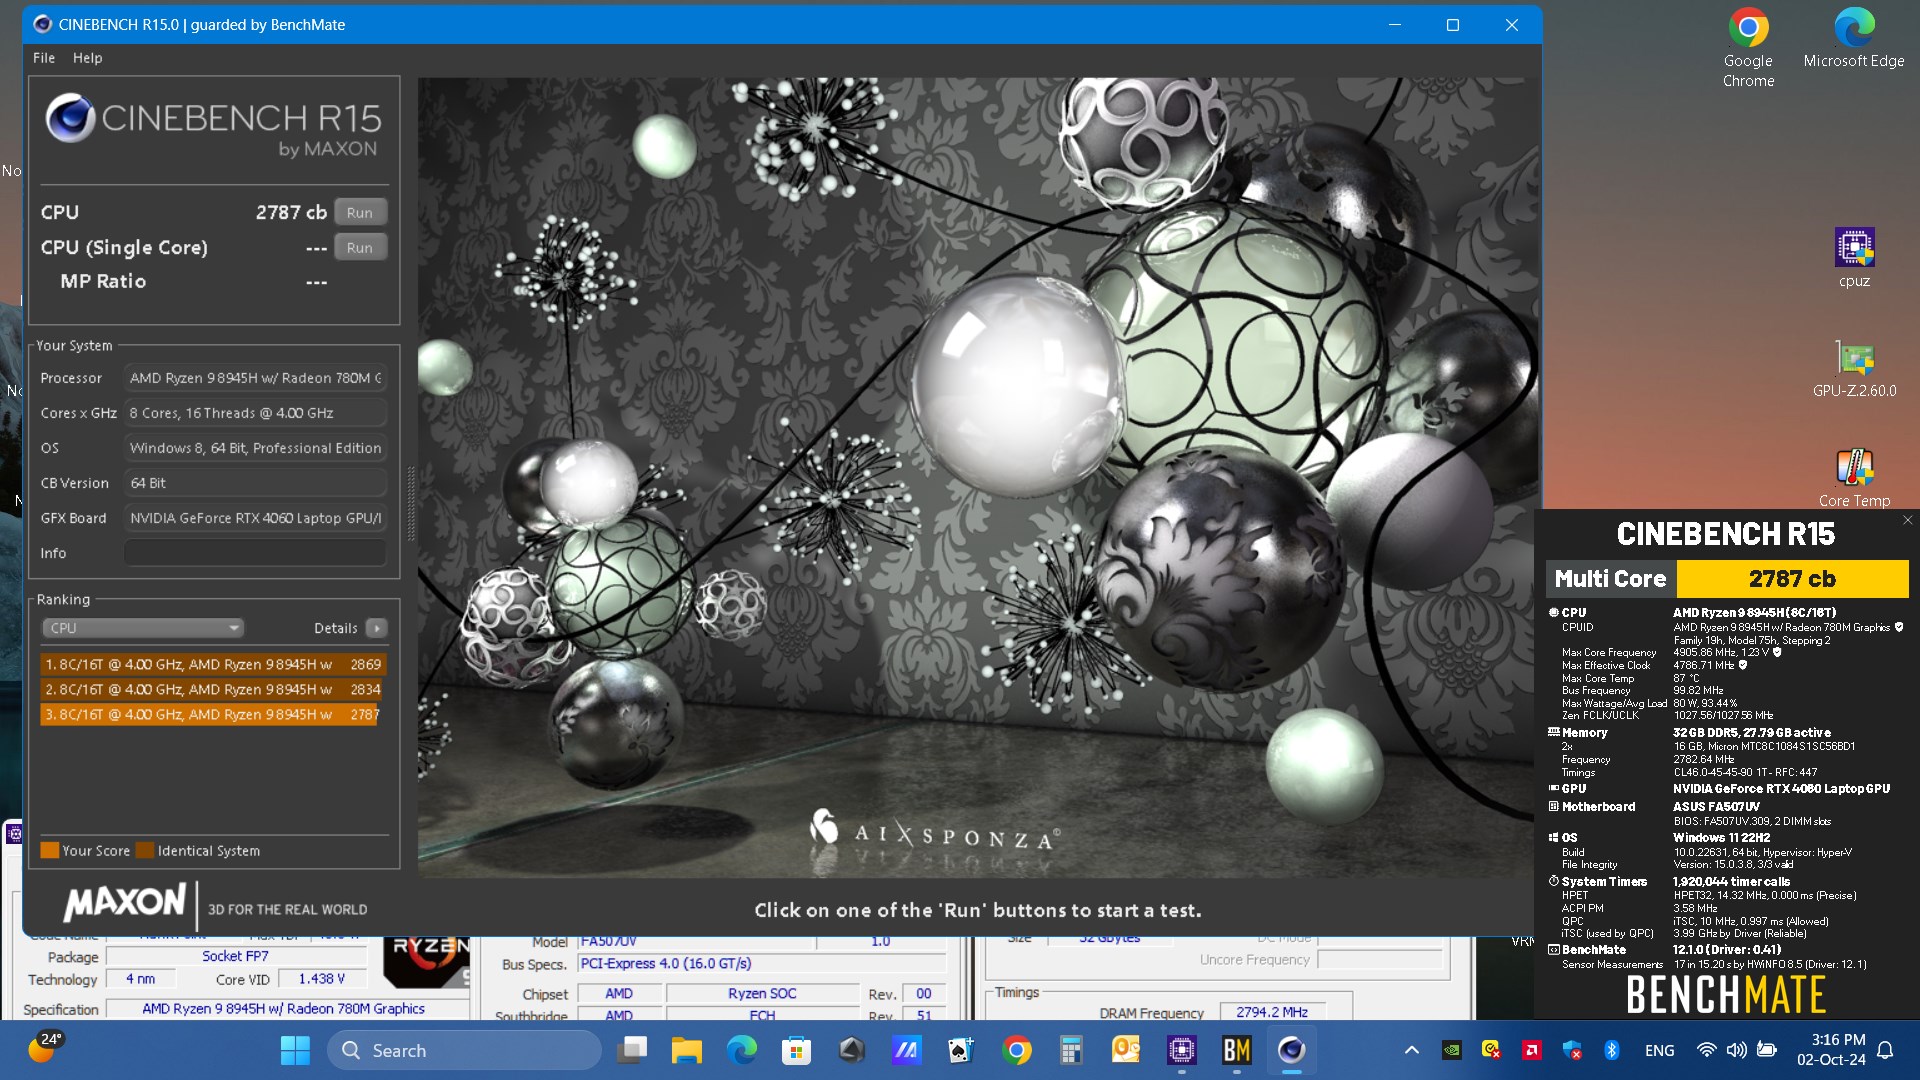
Task: Open the ranking CPU dropdown
Action: (143, 628)
